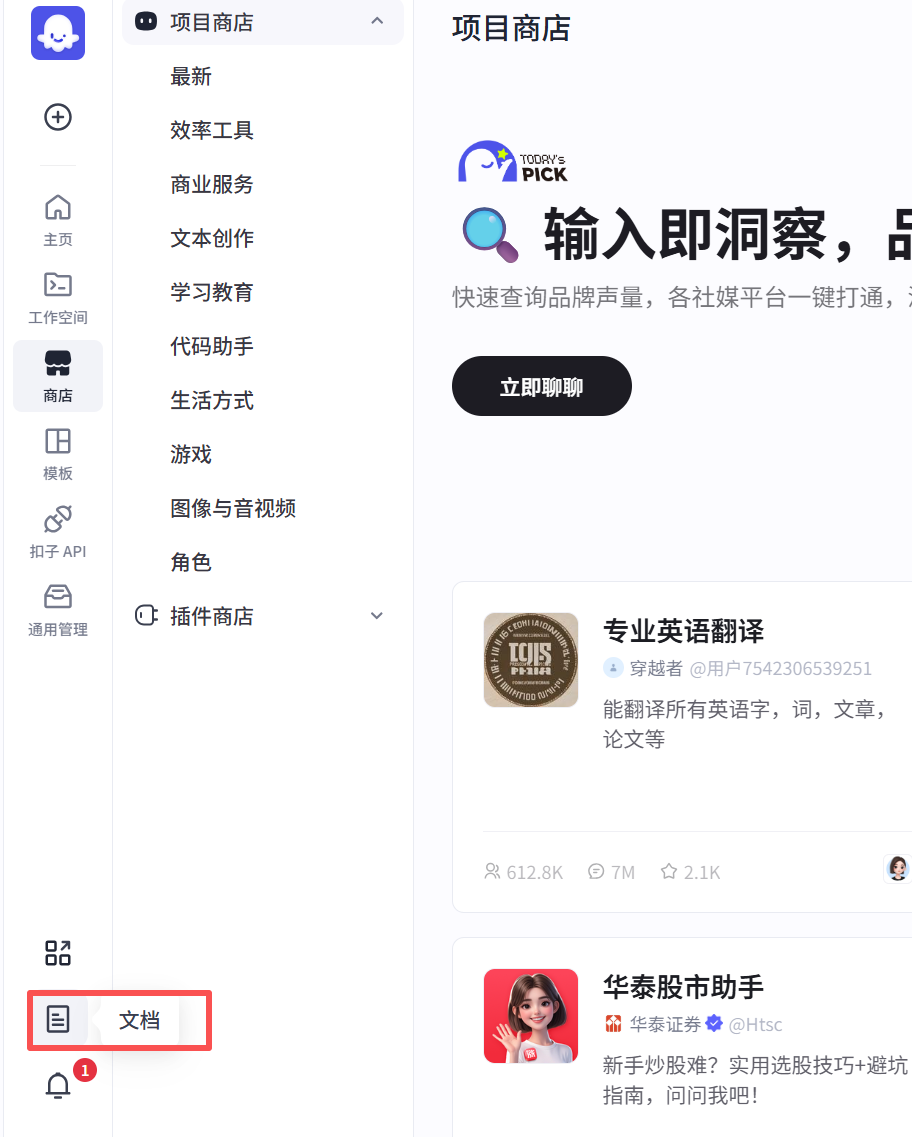This screenshot has width=912, height=1137.
Task: Select 代码助手 category
Action: coord(212,347)
